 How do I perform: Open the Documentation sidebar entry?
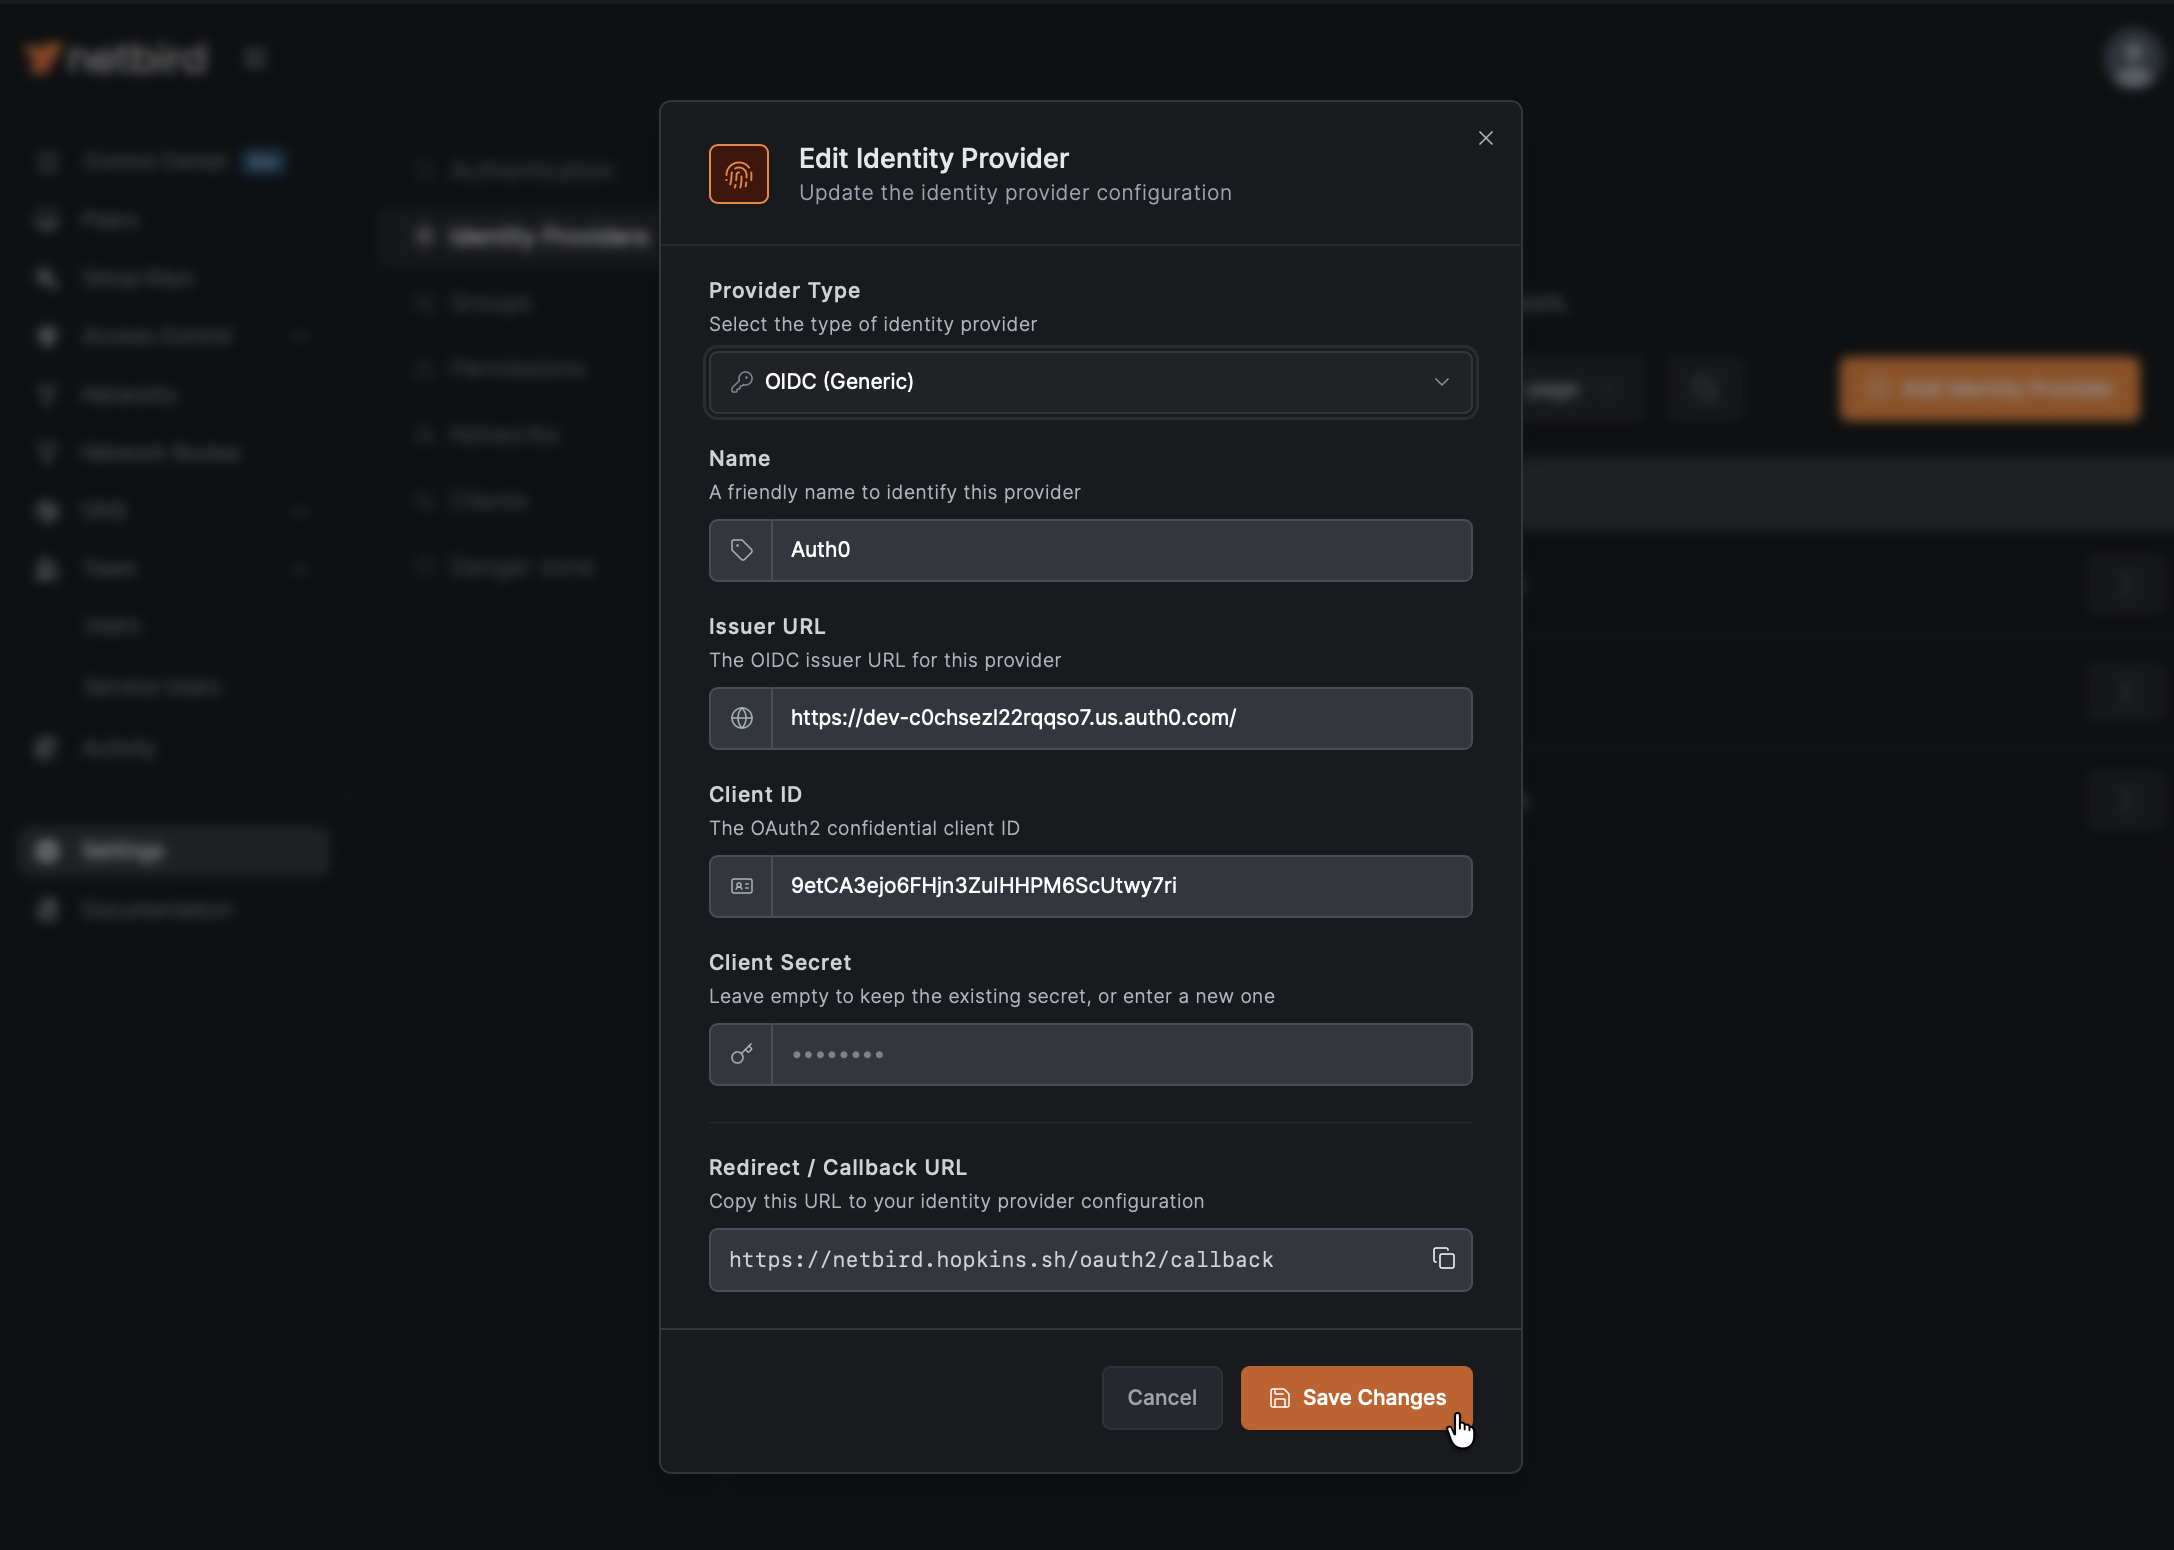pos(156,909)
